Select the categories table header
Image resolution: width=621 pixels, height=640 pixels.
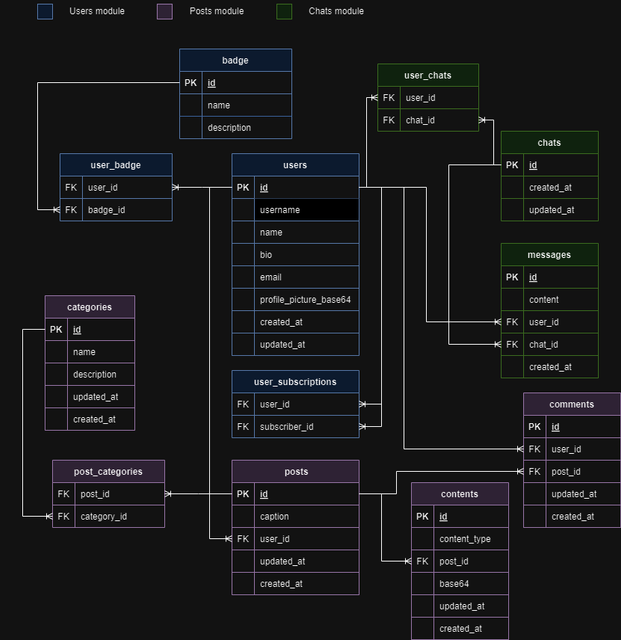(x=90, y=307)
